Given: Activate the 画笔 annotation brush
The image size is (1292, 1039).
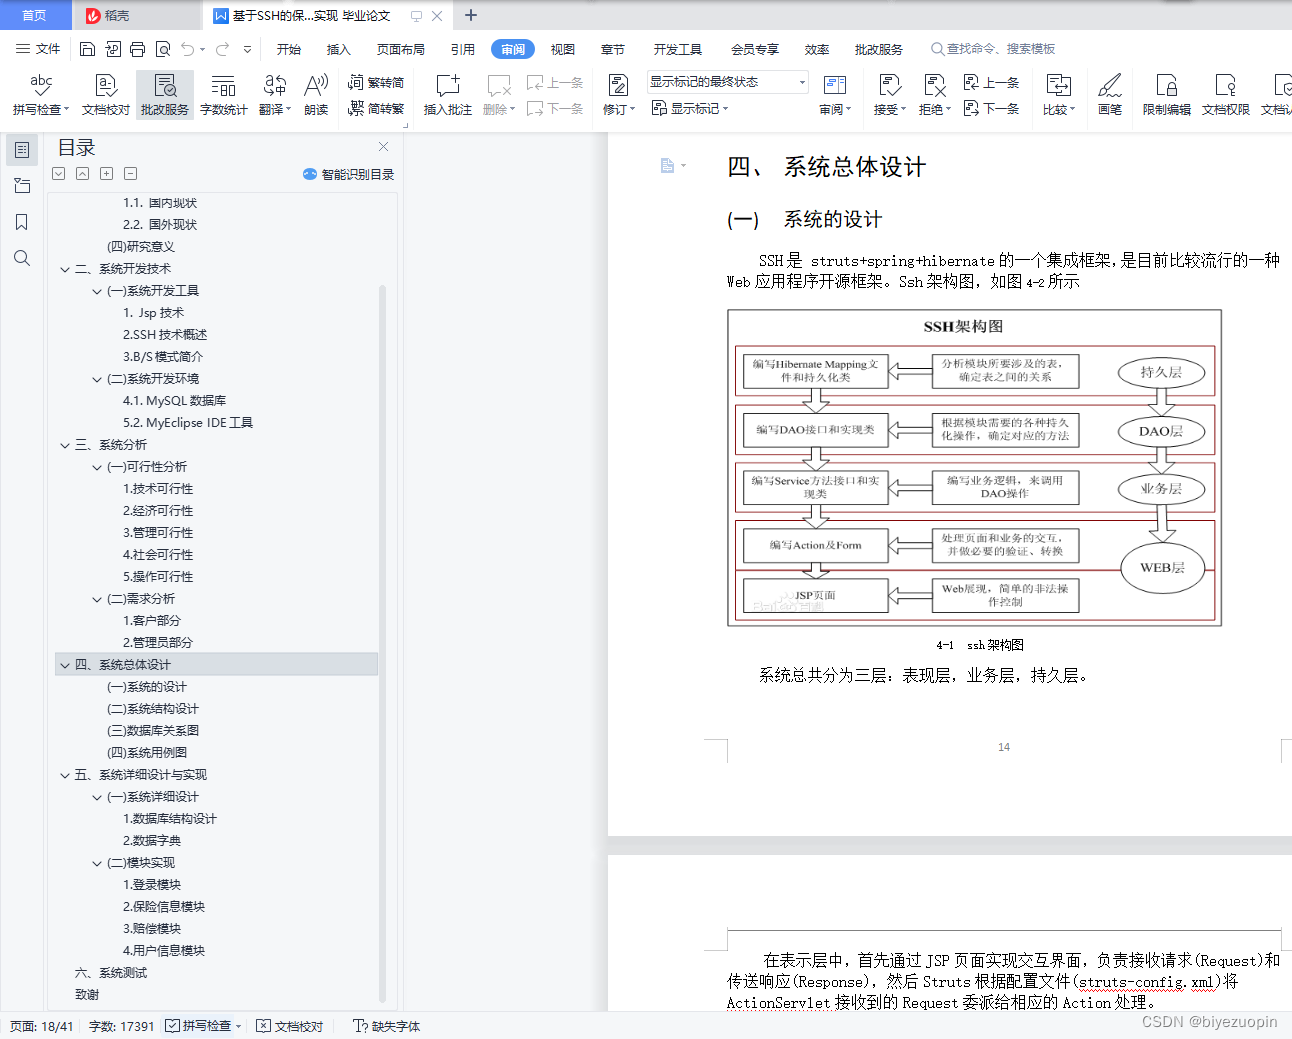Looking at the screenshot, I should point(1110,95).
